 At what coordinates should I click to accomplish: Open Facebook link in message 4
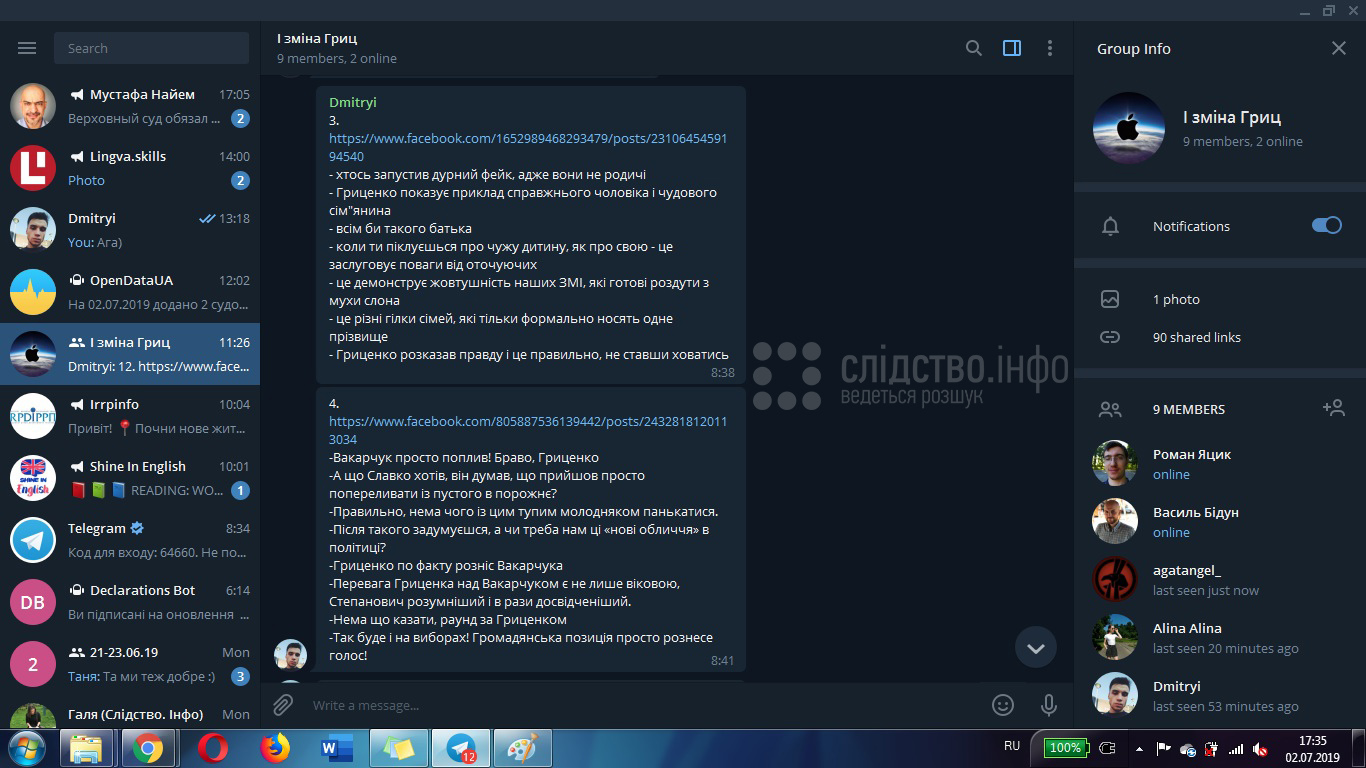(x=528, y=430)
